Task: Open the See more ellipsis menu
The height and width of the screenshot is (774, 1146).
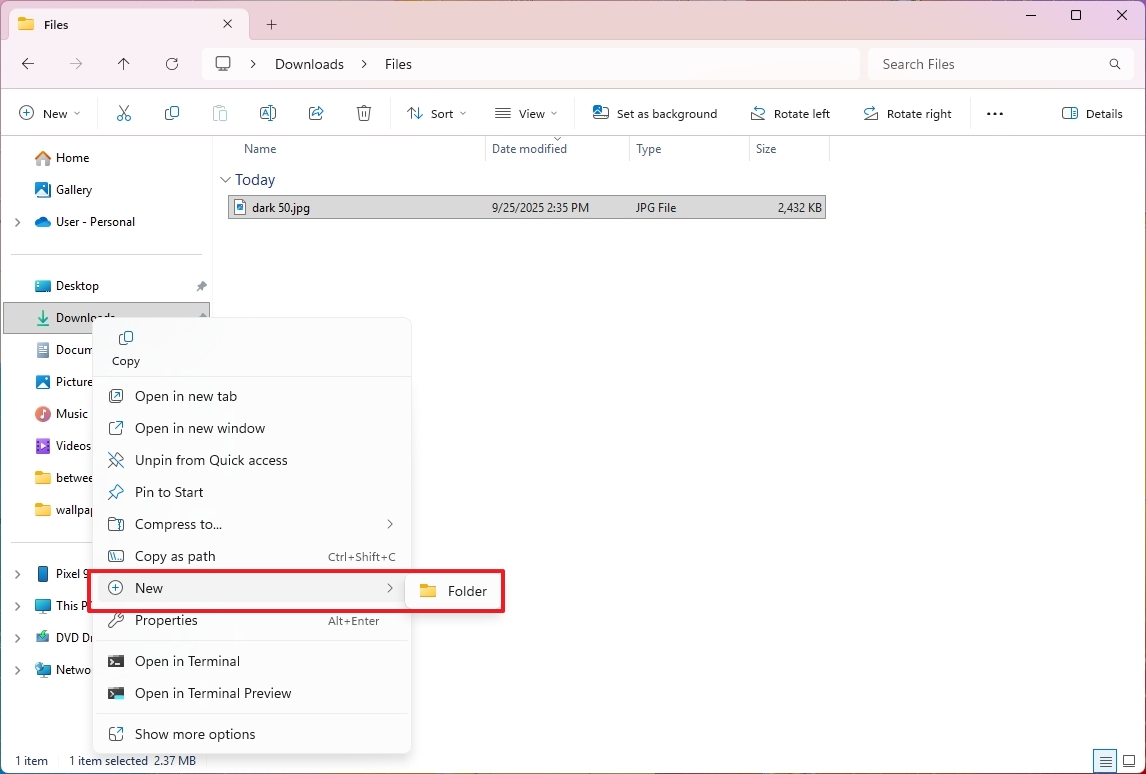Action: pyautogui.click(x=995, y=113)
